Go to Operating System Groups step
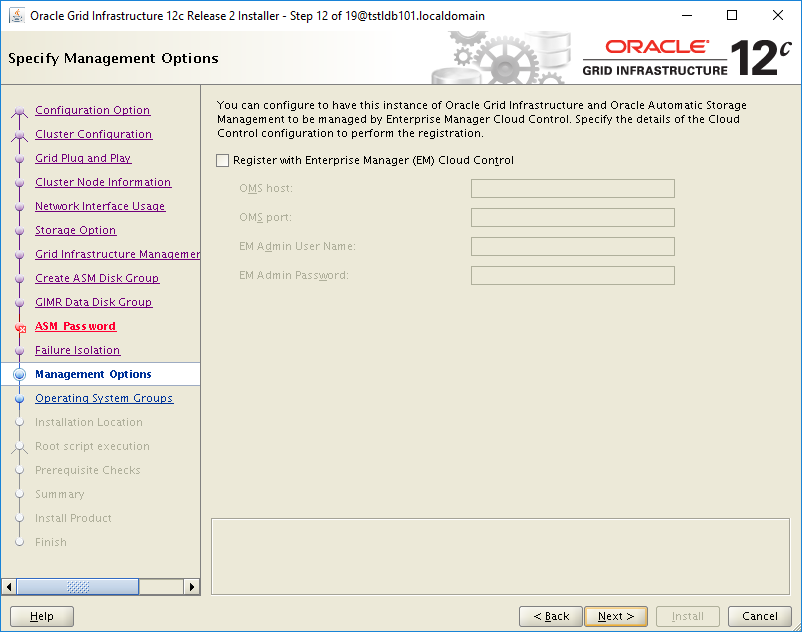This screenshot has height=632, width=802. pyautogui.click(x=104, y=398)
